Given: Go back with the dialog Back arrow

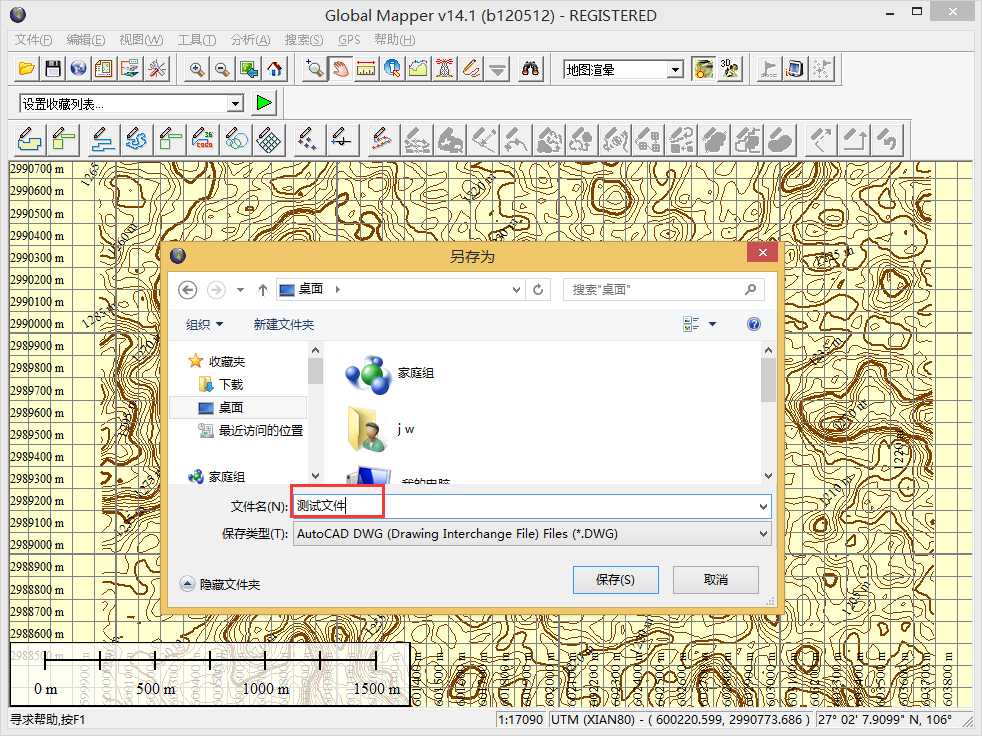Looking at the screenshot, I should click(x=188, y=289).
